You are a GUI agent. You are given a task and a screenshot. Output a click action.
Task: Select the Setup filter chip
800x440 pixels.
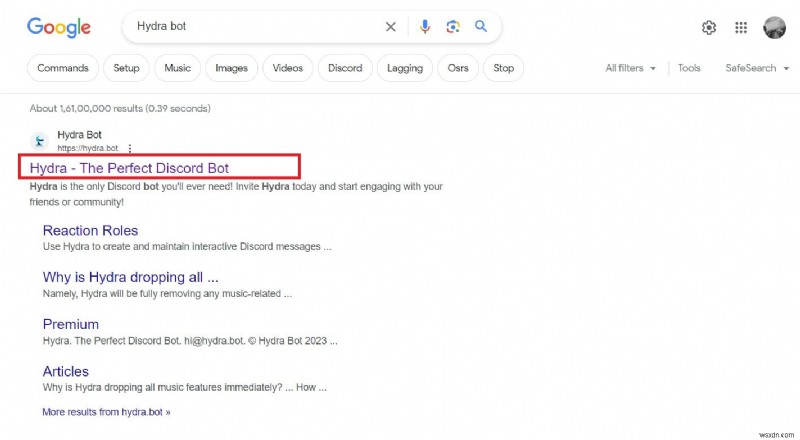tap(126, 68)
